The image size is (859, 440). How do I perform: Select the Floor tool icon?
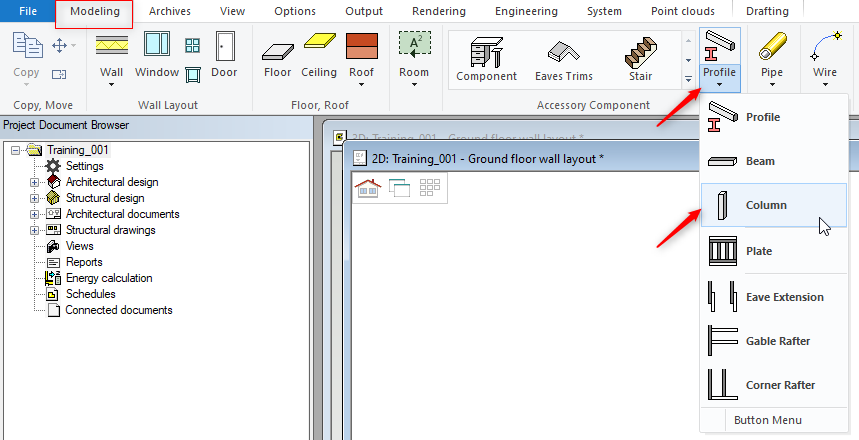pyautogui.click(x=277, y=46)
